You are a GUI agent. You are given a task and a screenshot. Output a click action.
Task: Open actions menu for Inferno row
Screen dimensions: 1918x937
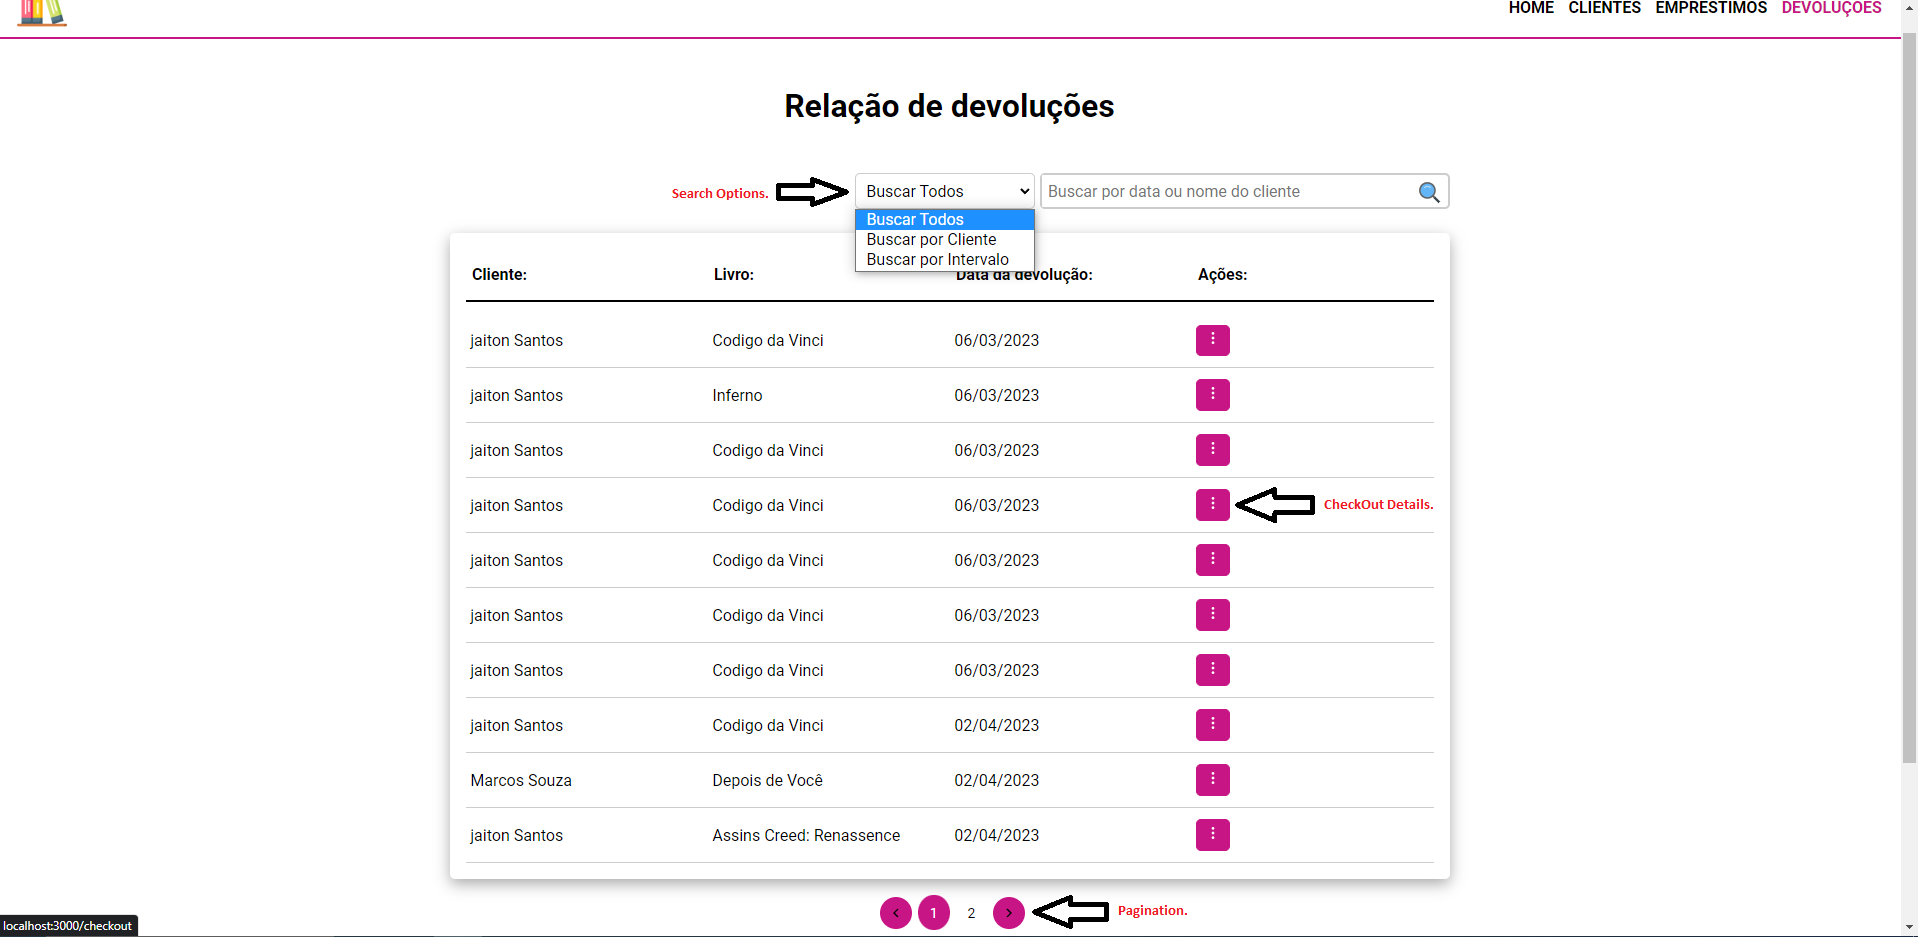point(1212,395)
